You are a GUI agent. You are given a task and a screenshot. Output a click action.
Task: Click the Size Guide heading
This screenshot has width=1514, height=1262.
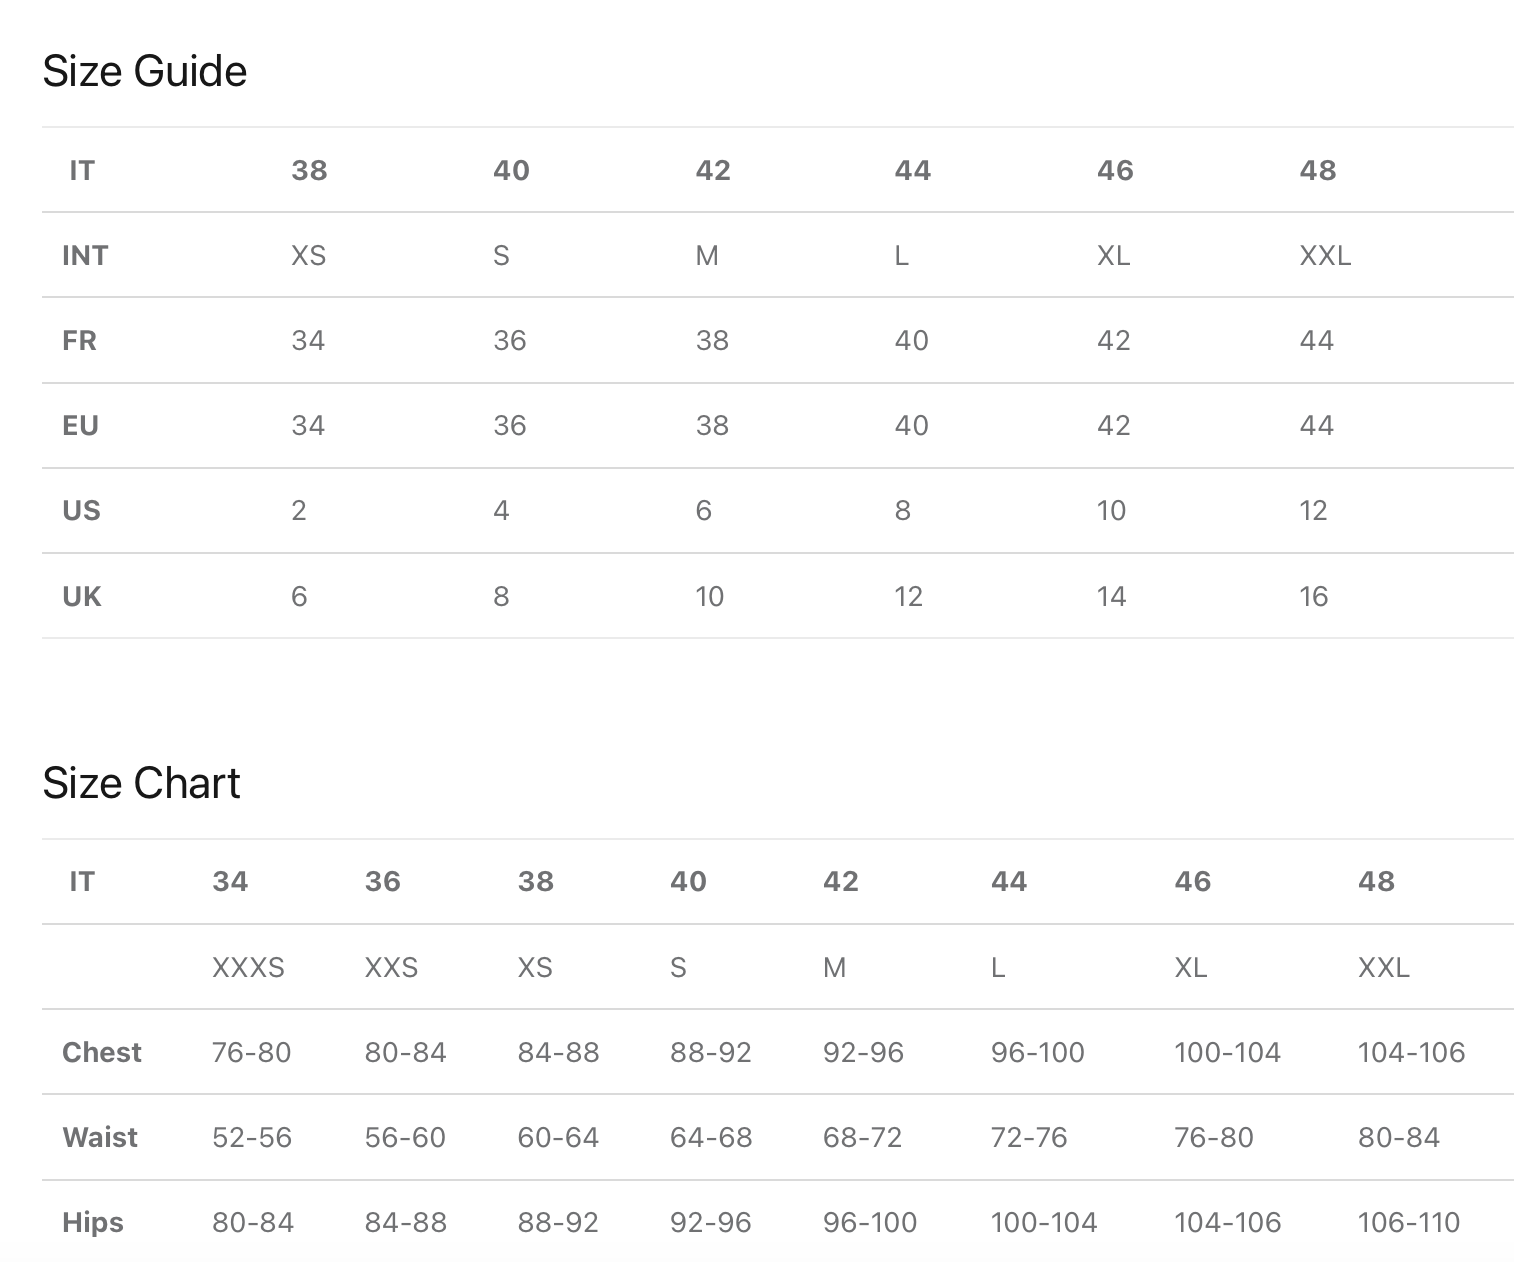click(x=145, y=71)
